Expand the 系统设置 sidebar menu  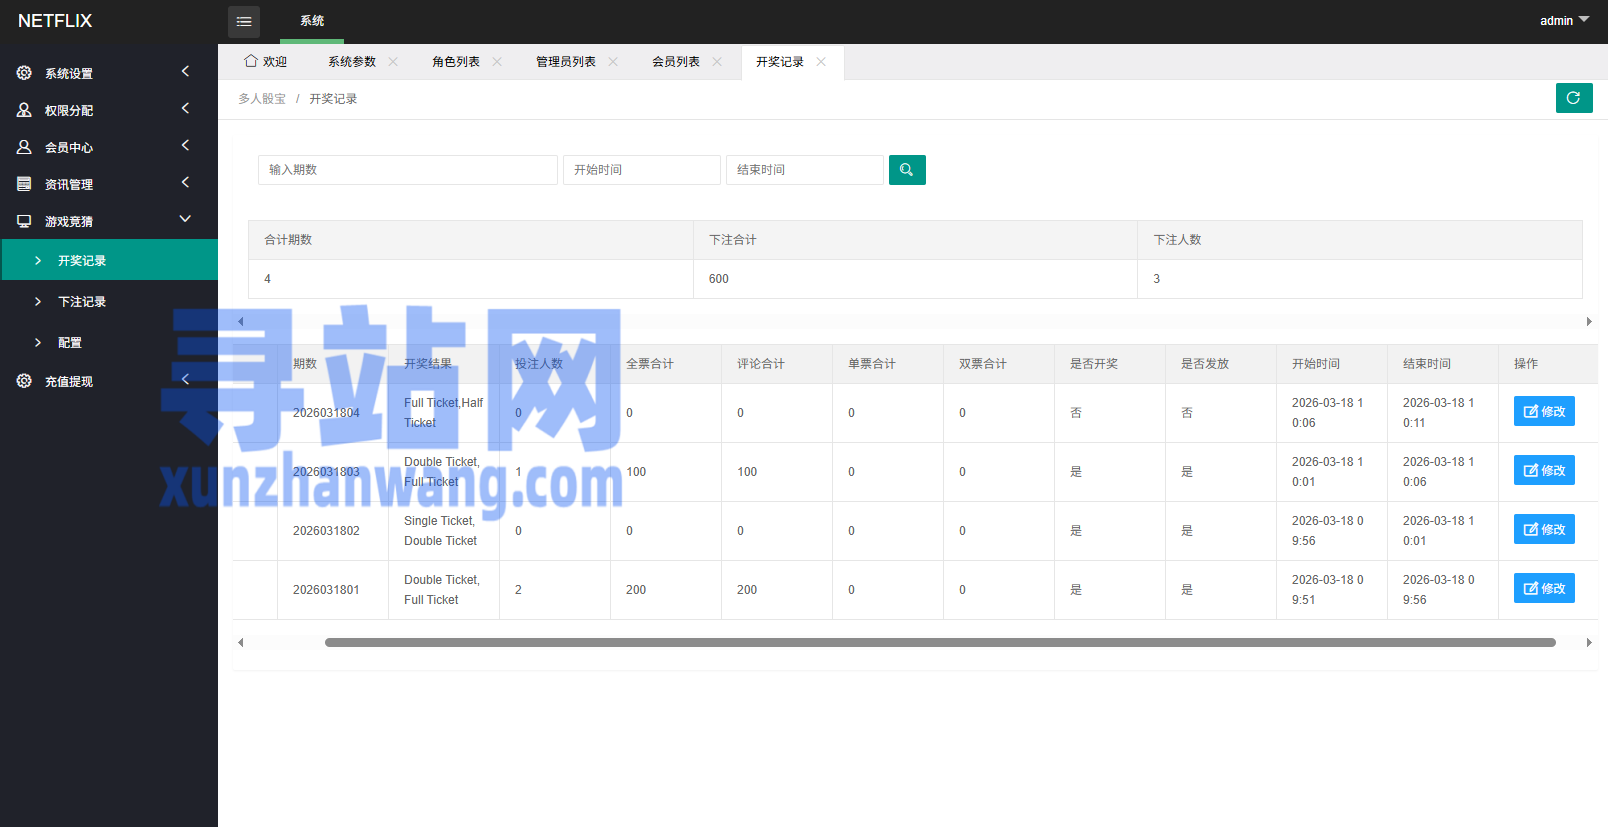[108, 73]
